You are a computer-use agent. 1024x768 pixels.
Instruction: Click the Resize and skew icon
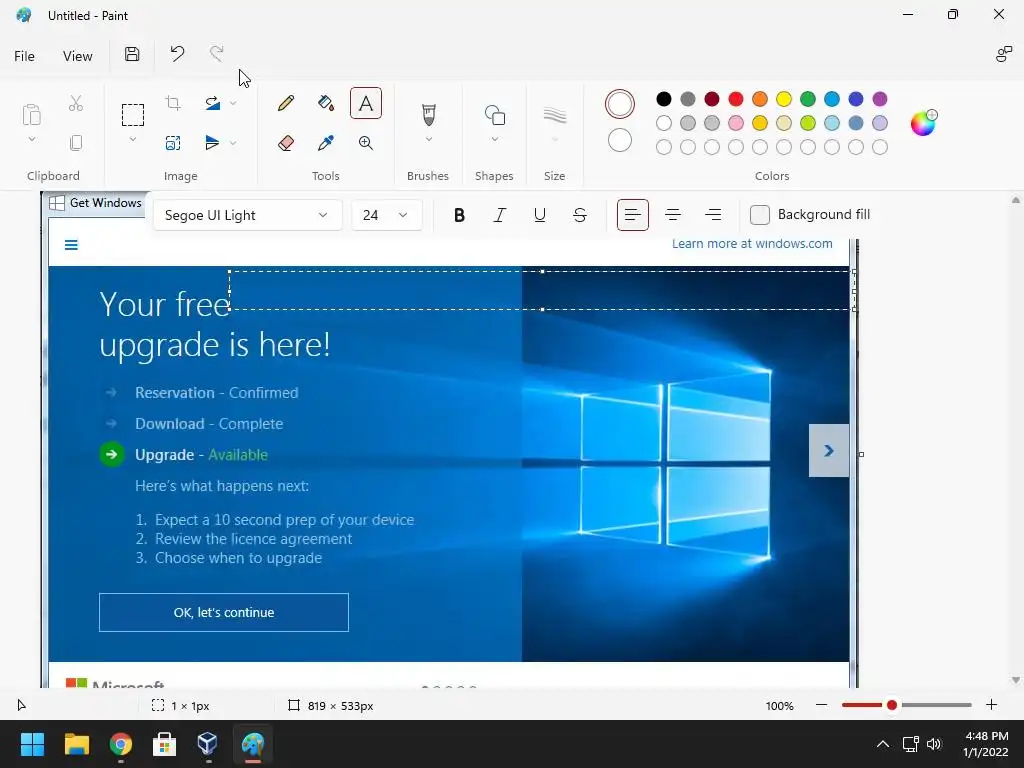pos(173,143)
